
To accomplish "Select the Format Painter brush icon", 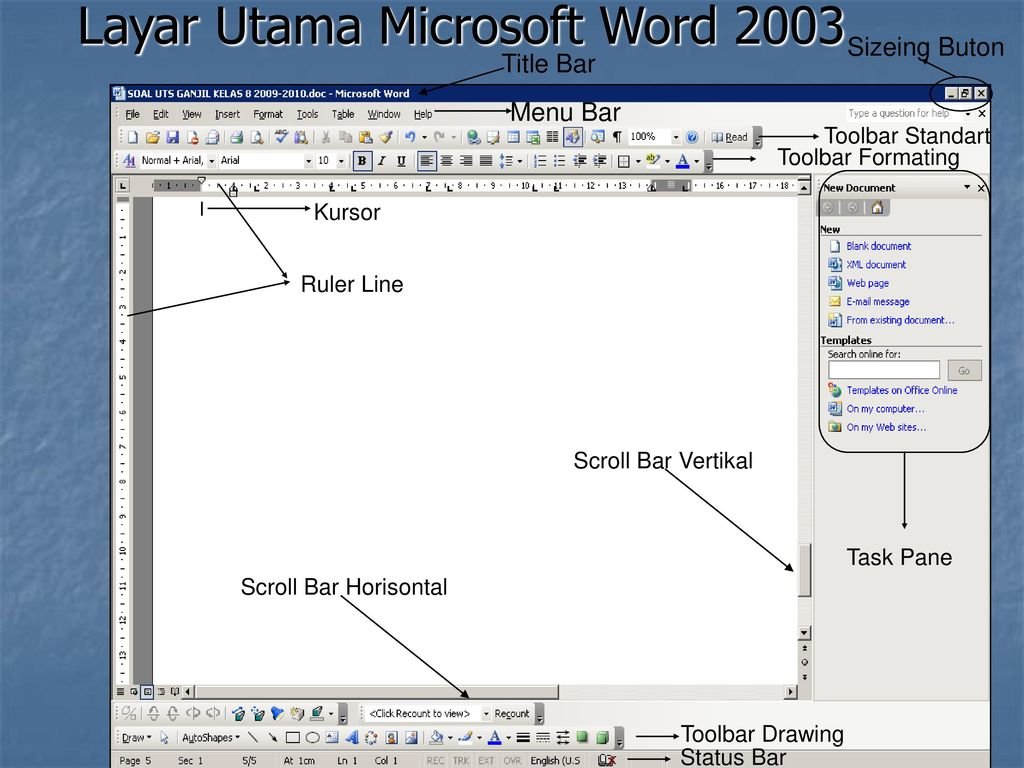I will [385, 137].
